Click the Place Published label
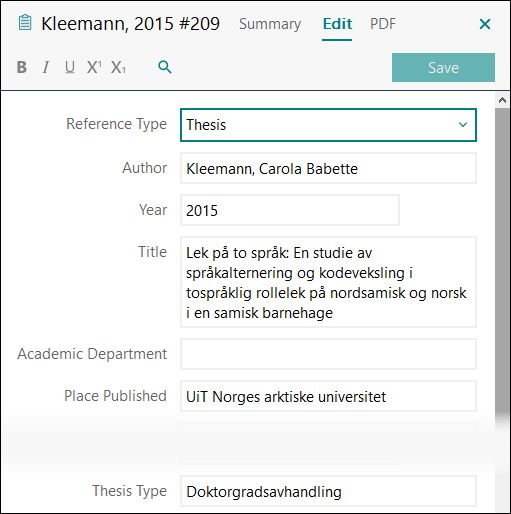The width and height of the screenshot is (511, 514). click(x=115, y=396)
